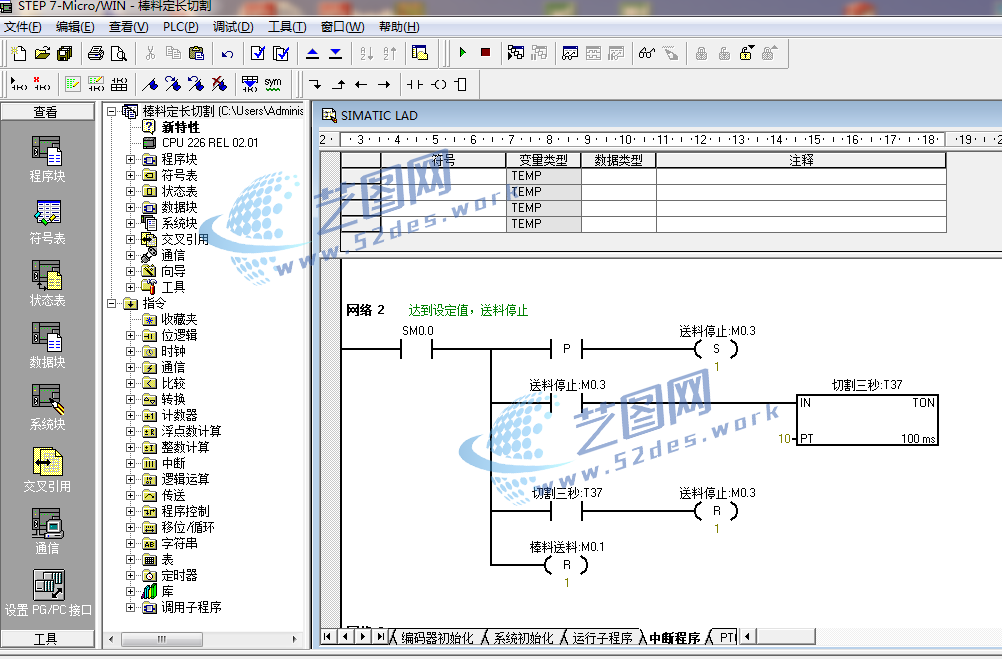
Task: Click the New project icon
Action: 19,53
